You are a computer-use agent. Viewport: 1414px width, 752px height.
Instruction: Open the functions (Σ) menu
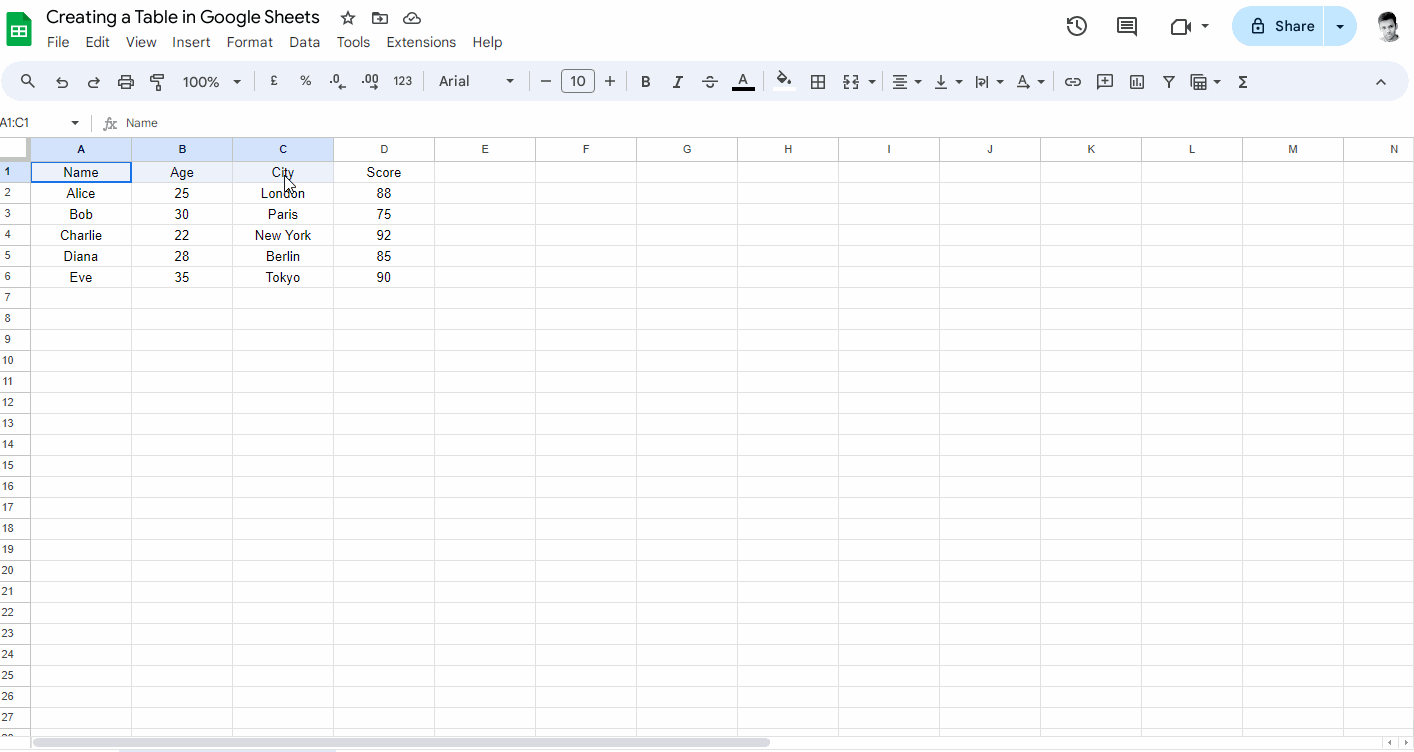[1242, 81]
